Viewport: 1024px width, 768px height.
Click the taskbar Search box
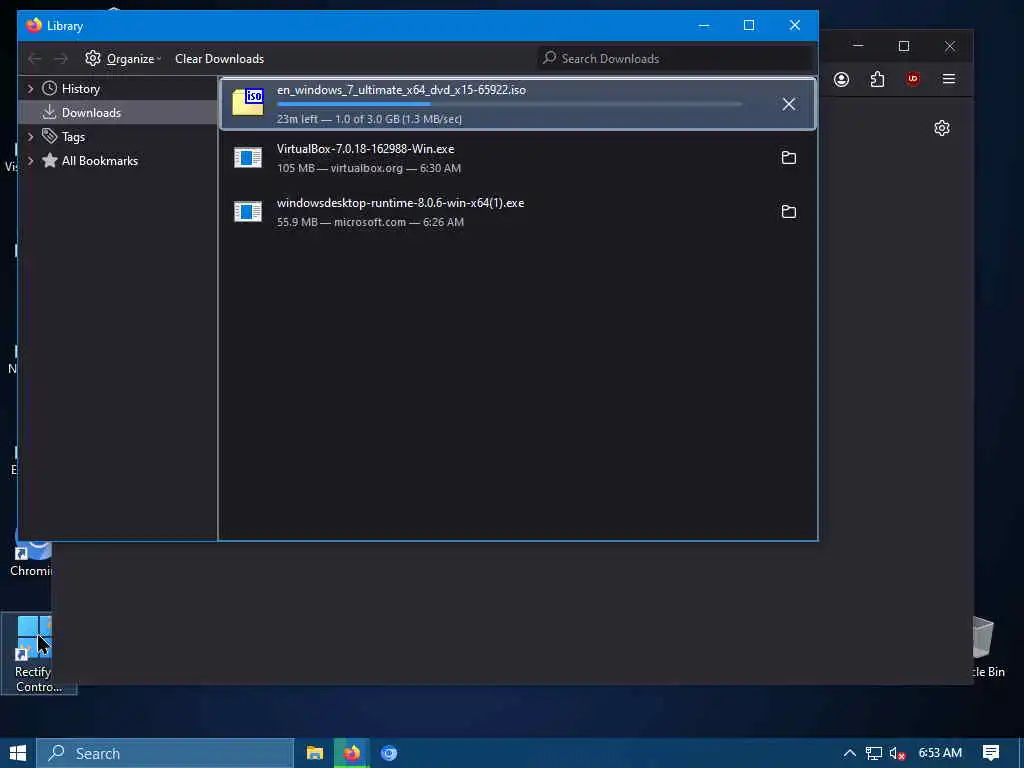tap(165, 753)
